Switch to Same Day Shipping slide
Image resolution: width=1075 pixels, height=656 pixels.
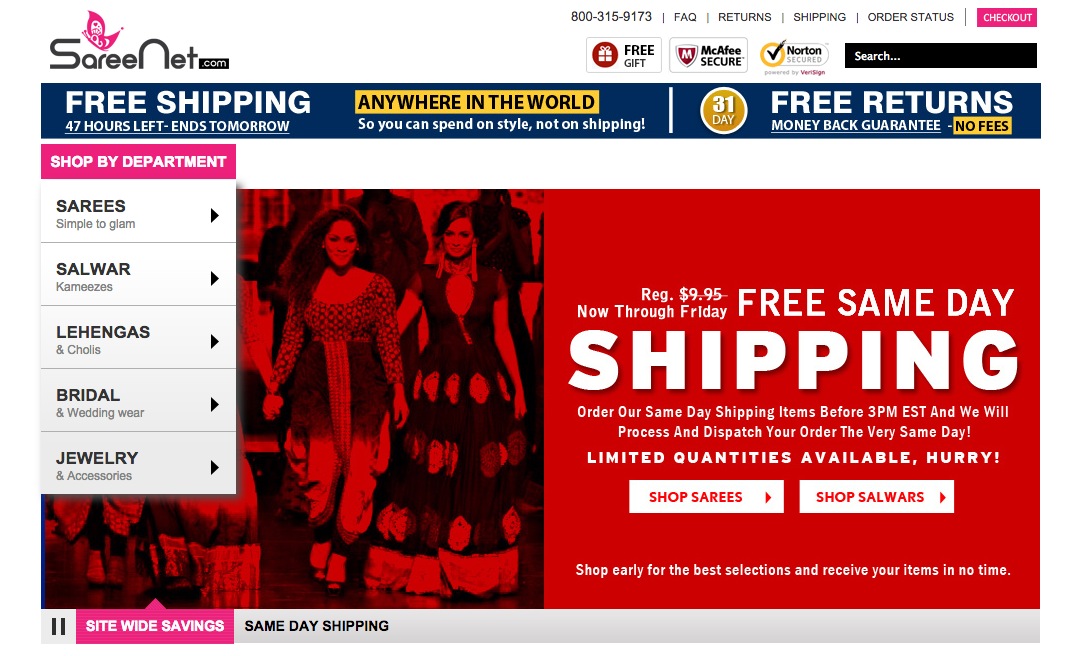coord(317,626)
